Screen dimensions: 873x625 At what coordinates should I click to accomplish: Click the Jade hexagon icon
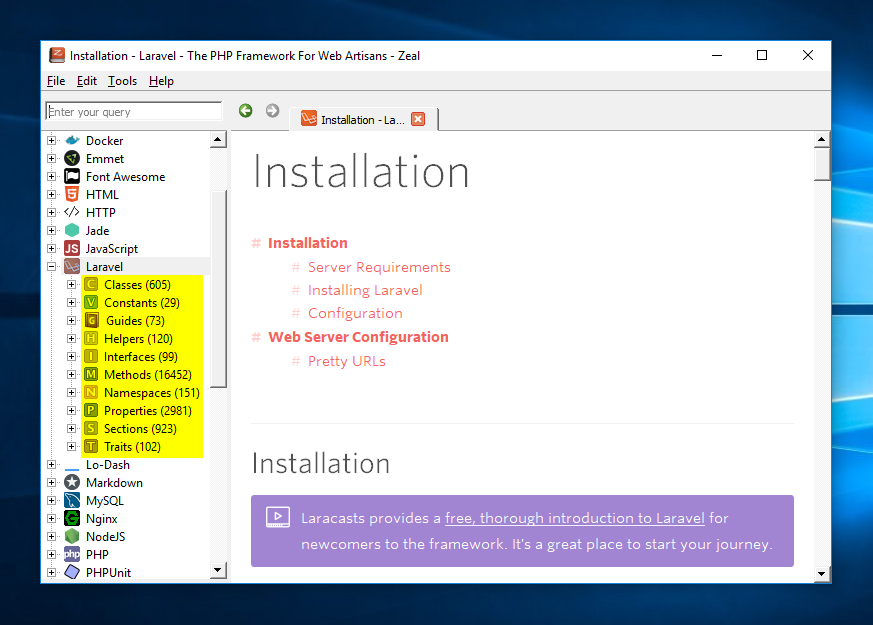pos(72,230)
